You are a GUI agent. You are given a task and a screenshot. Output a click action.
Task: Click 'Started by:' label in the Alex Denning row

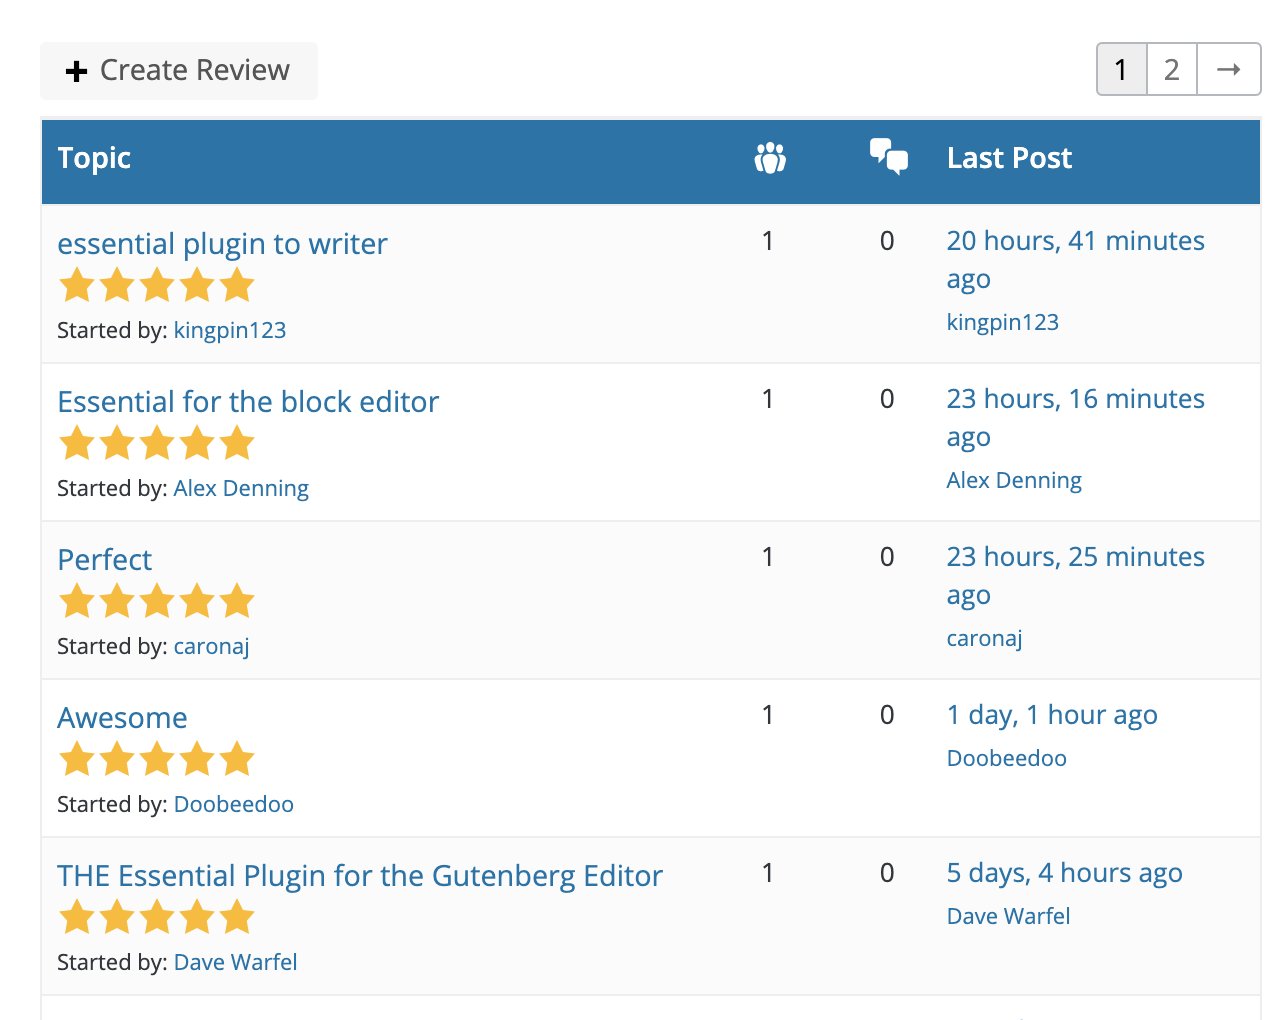click(112, 488)
